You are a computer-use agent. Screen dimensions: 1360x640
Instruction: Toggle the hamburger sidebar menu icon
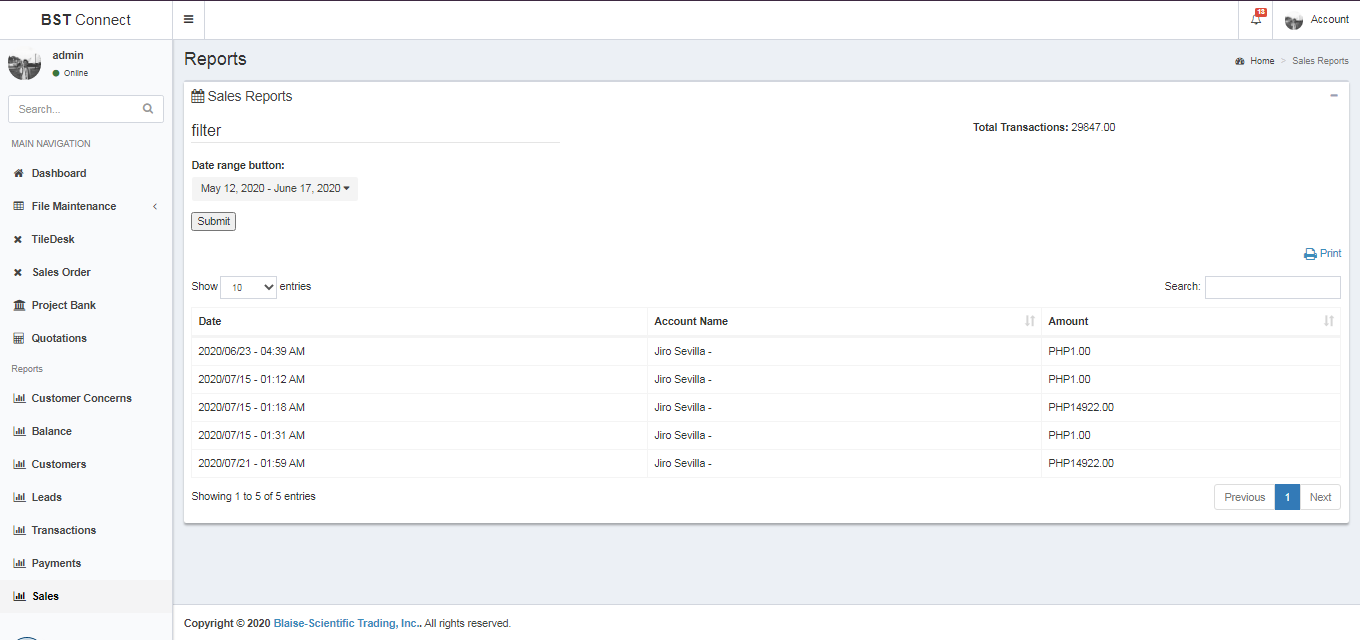(x=188, y=20)
